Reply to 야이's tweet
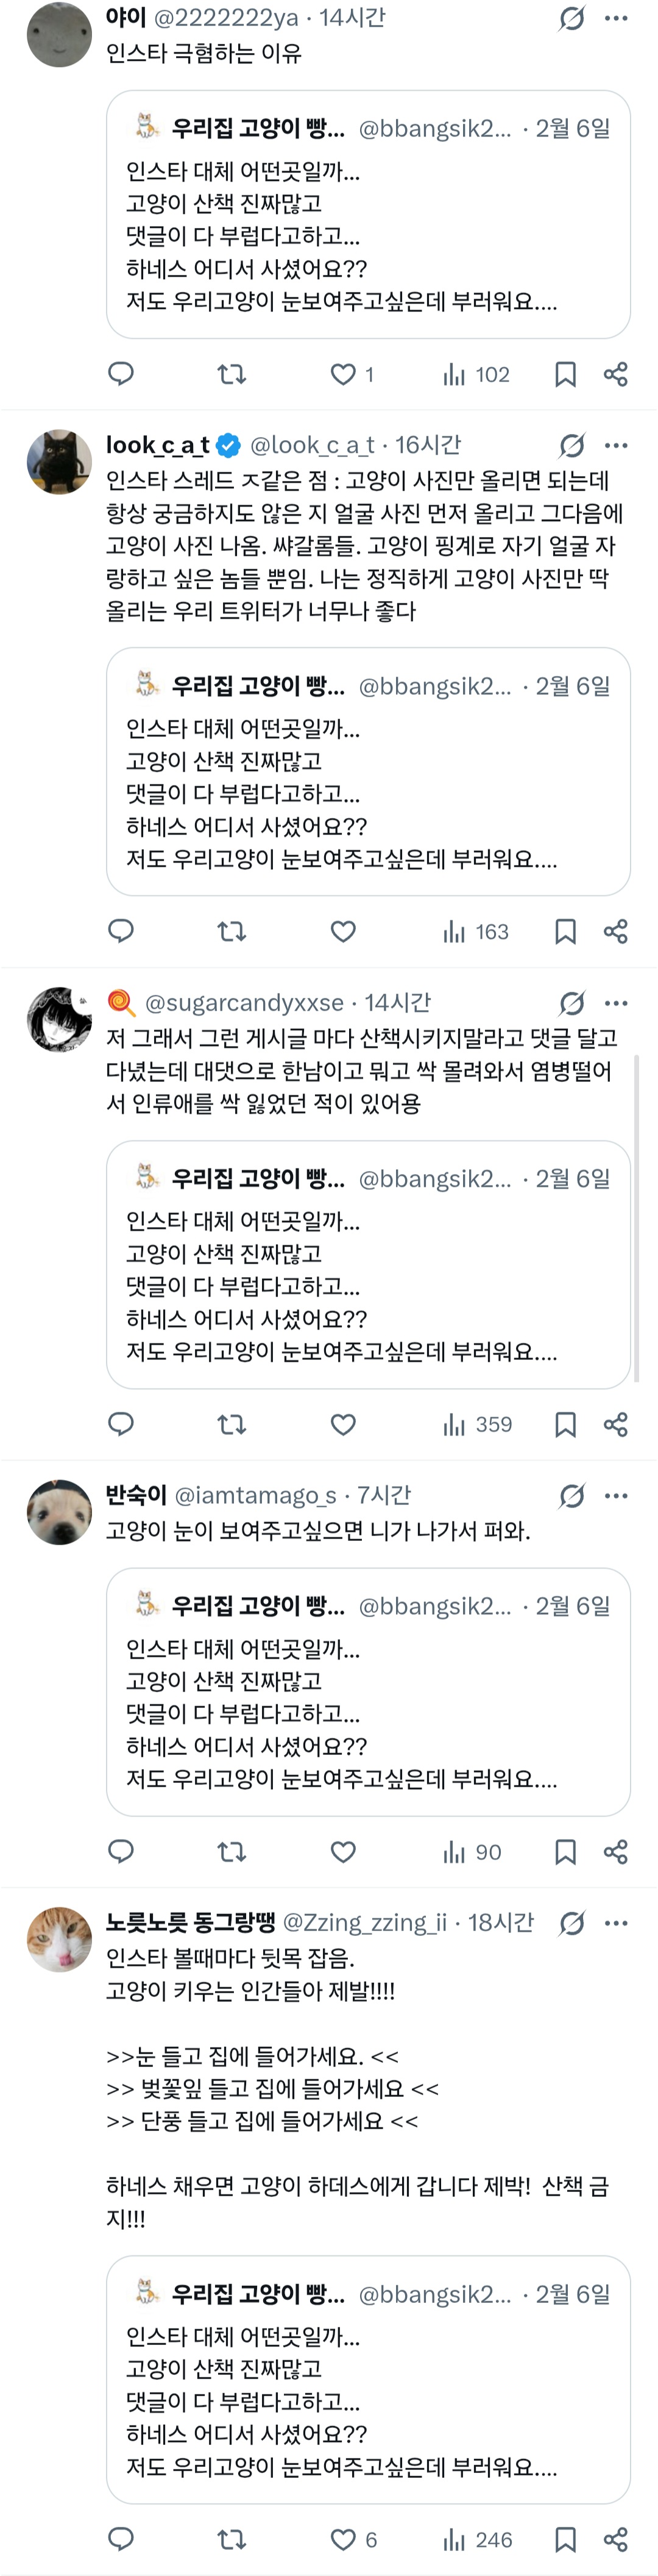Screen dimensions: 658x2576 tap(121, 374)
